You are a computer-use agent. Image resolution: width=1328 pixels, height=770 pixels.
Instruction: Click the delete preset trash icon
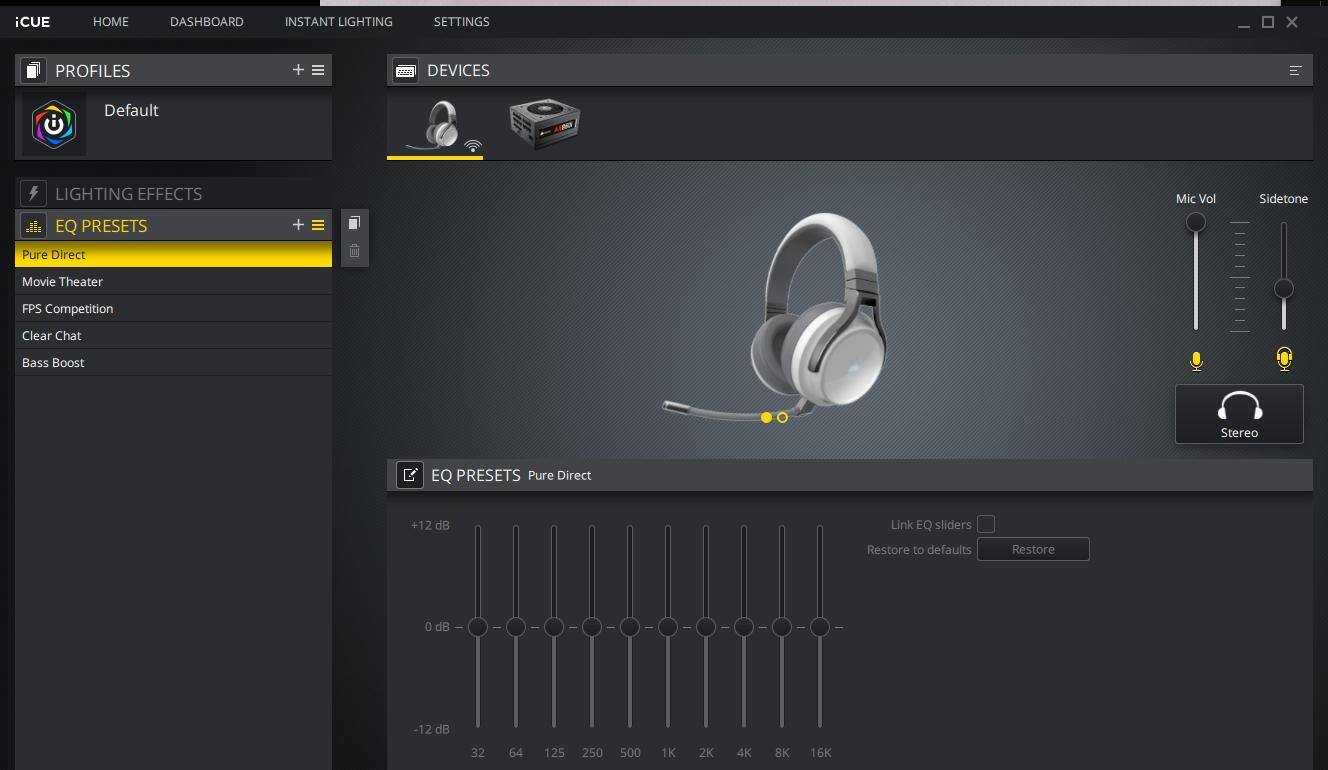[x=354, y=251]
